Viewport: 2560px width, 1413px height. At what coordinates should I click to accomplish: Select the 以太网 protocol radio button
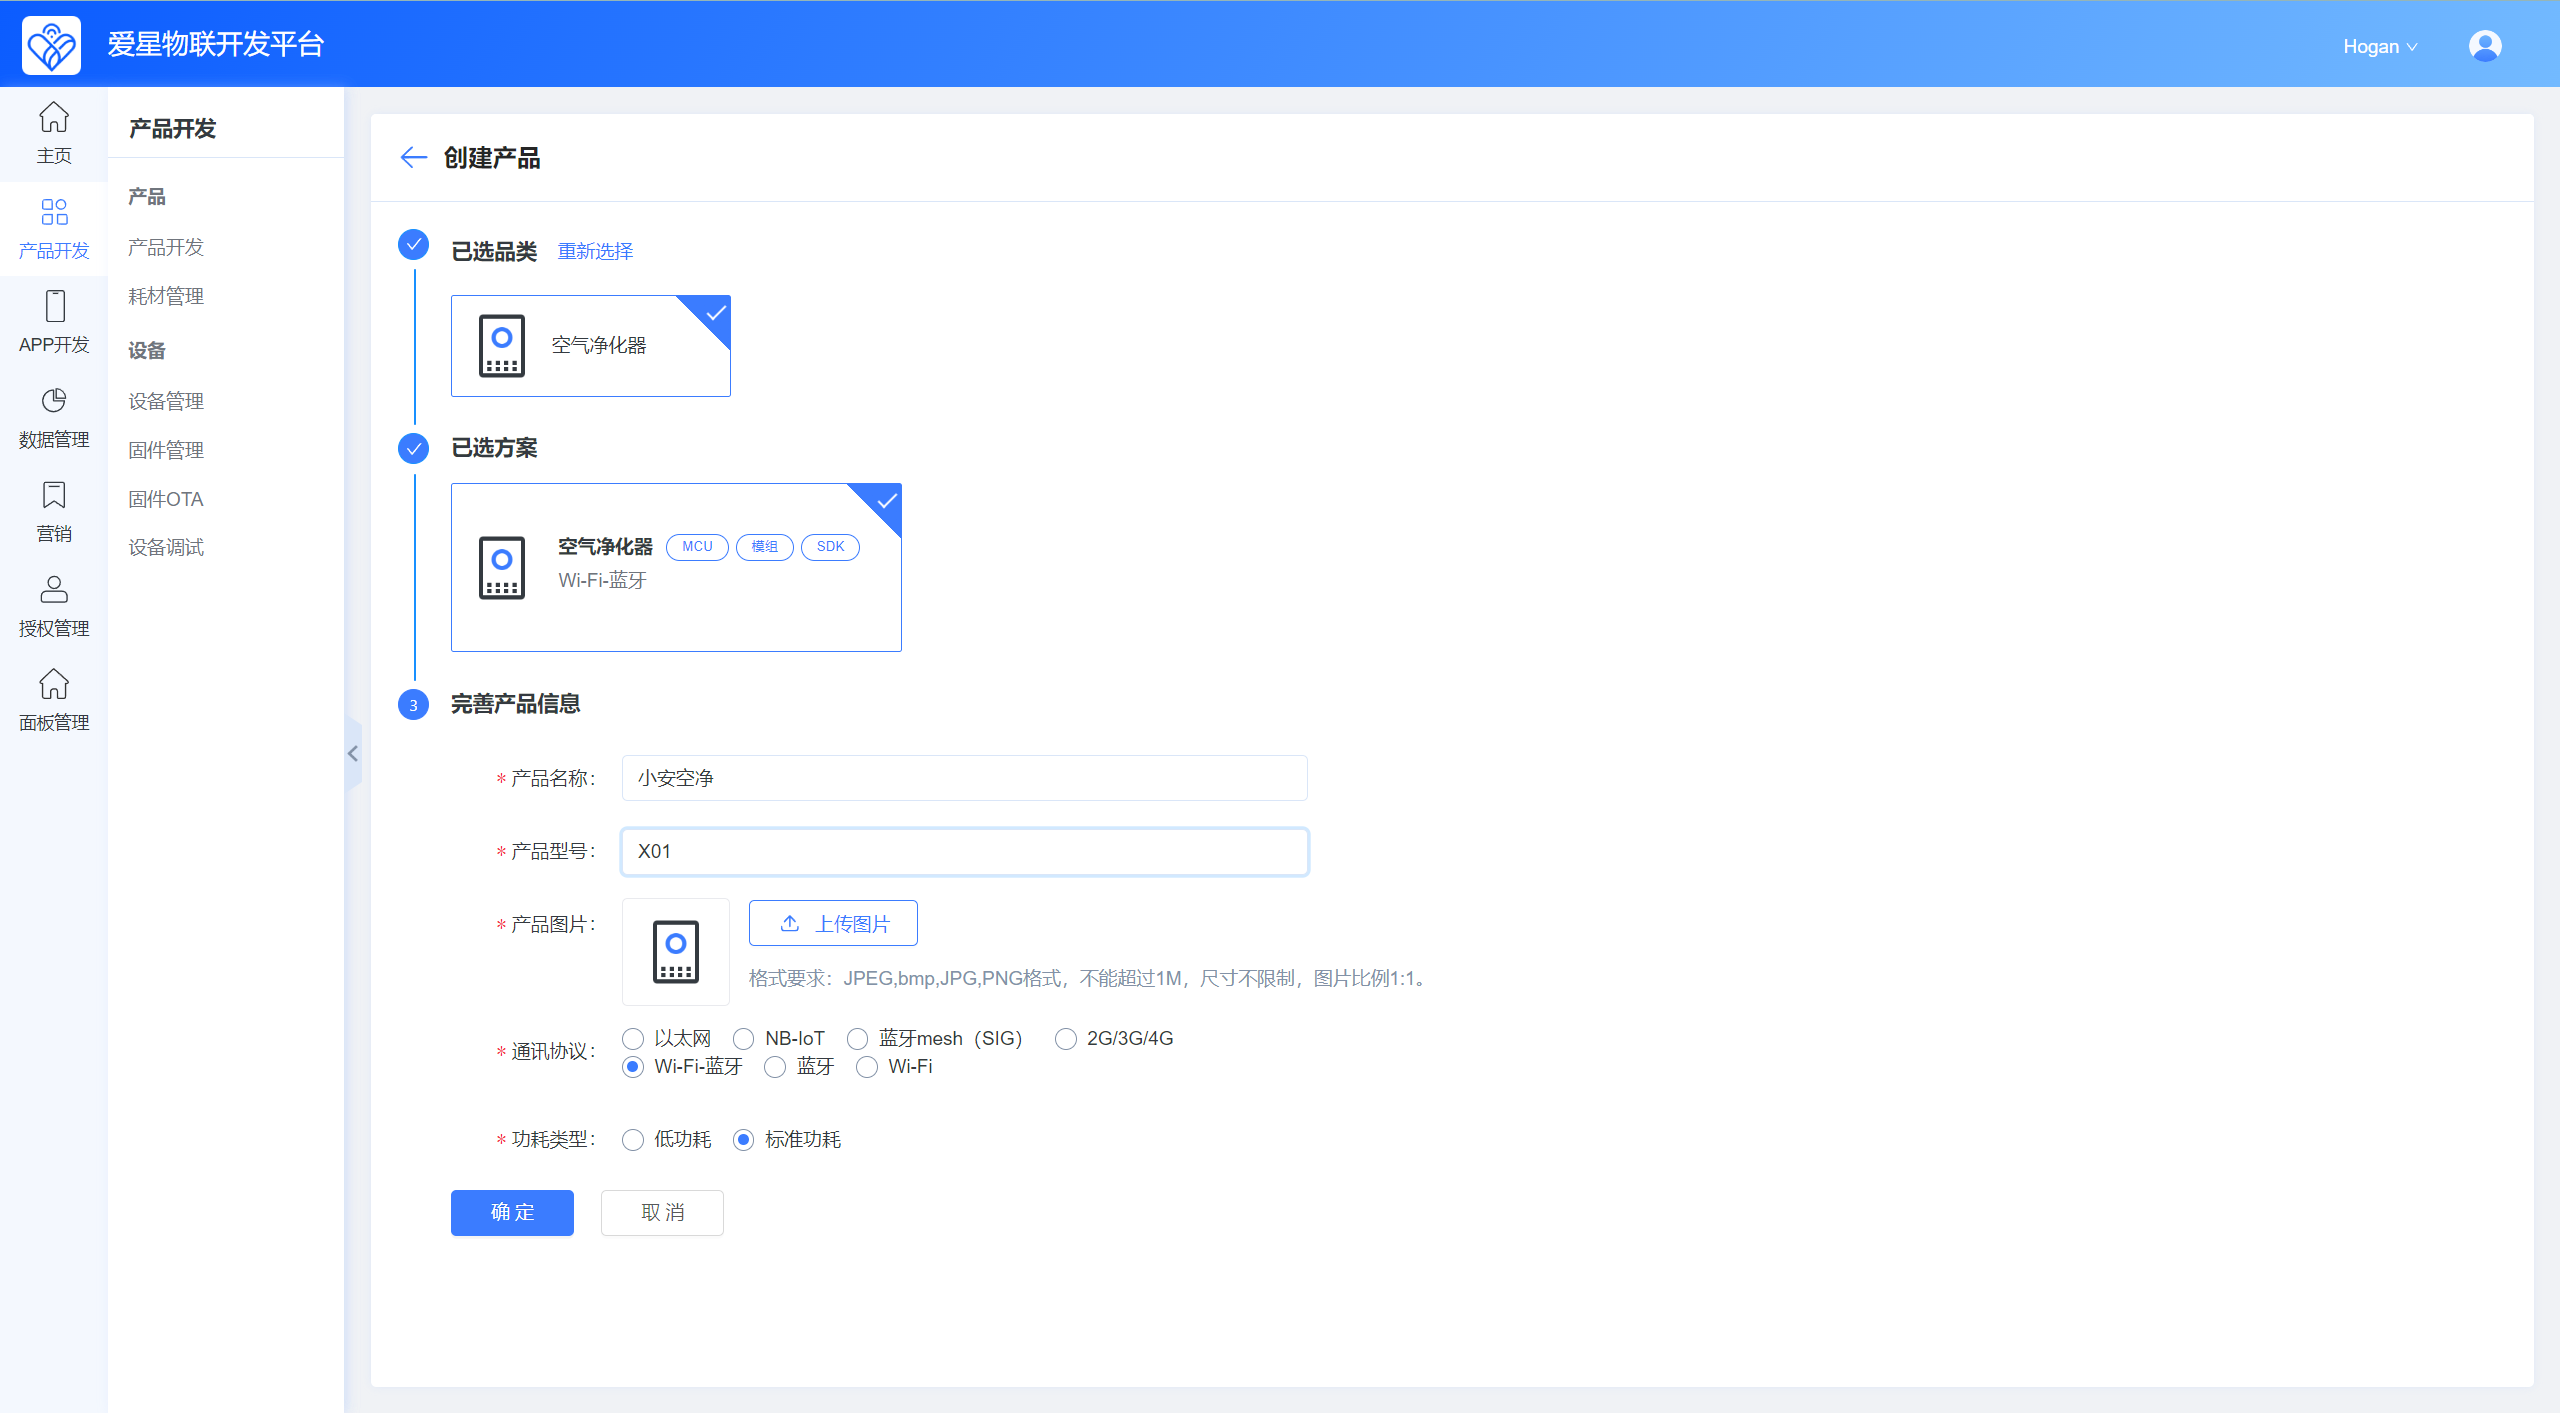click(633, 1039)
